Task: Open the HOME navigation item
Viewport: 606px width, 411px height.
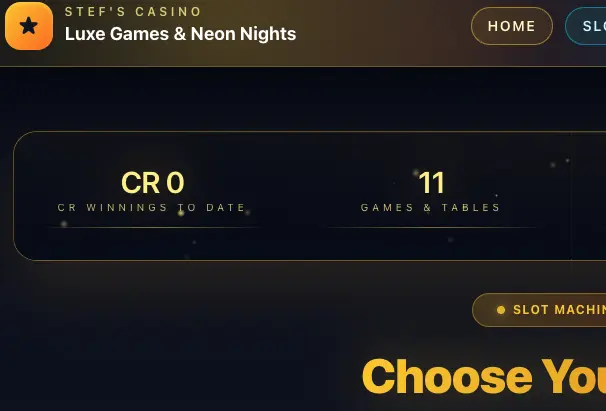Action: pyautogui.click(x=512, y=26)
